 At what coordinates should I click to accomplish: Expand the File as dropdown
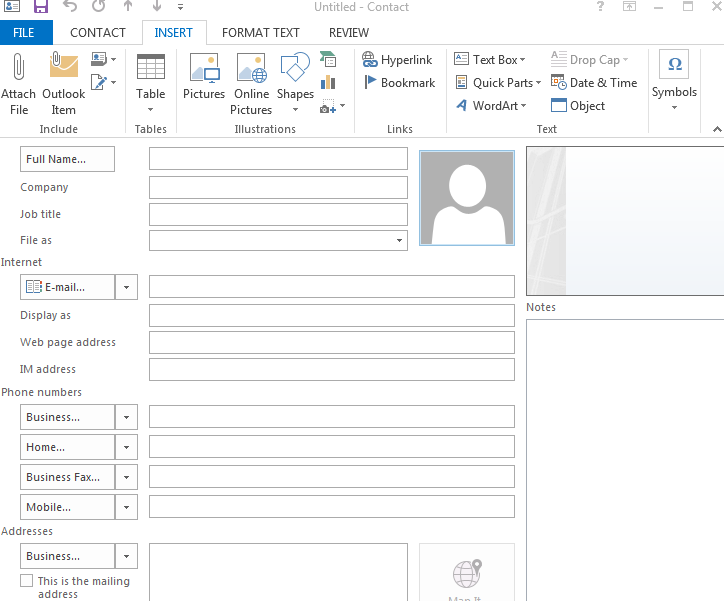point(399,241)
